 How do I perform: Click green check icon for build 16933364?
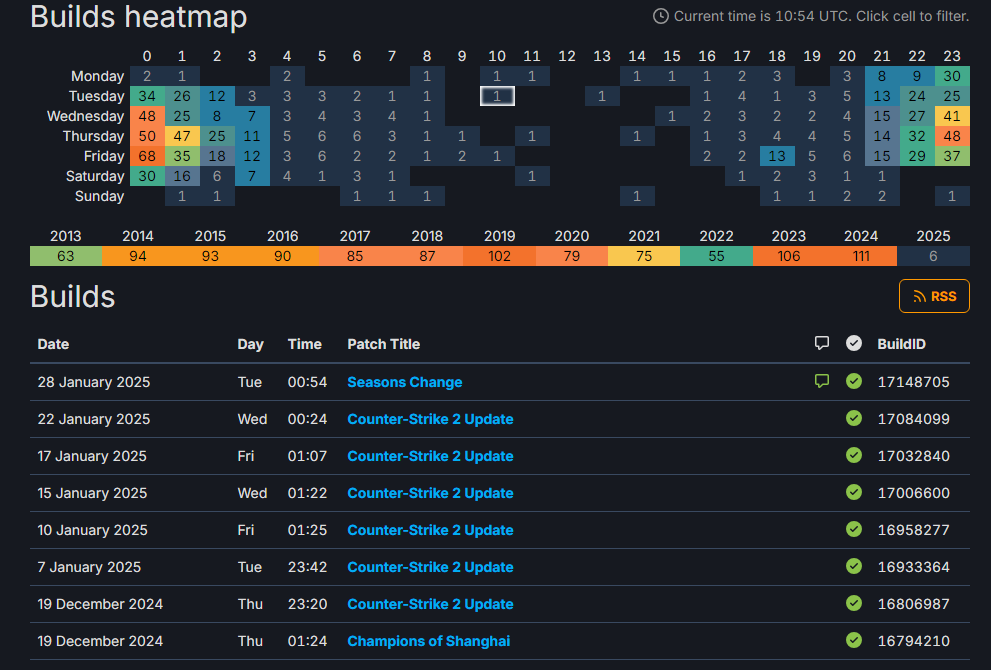pos(853,566)
